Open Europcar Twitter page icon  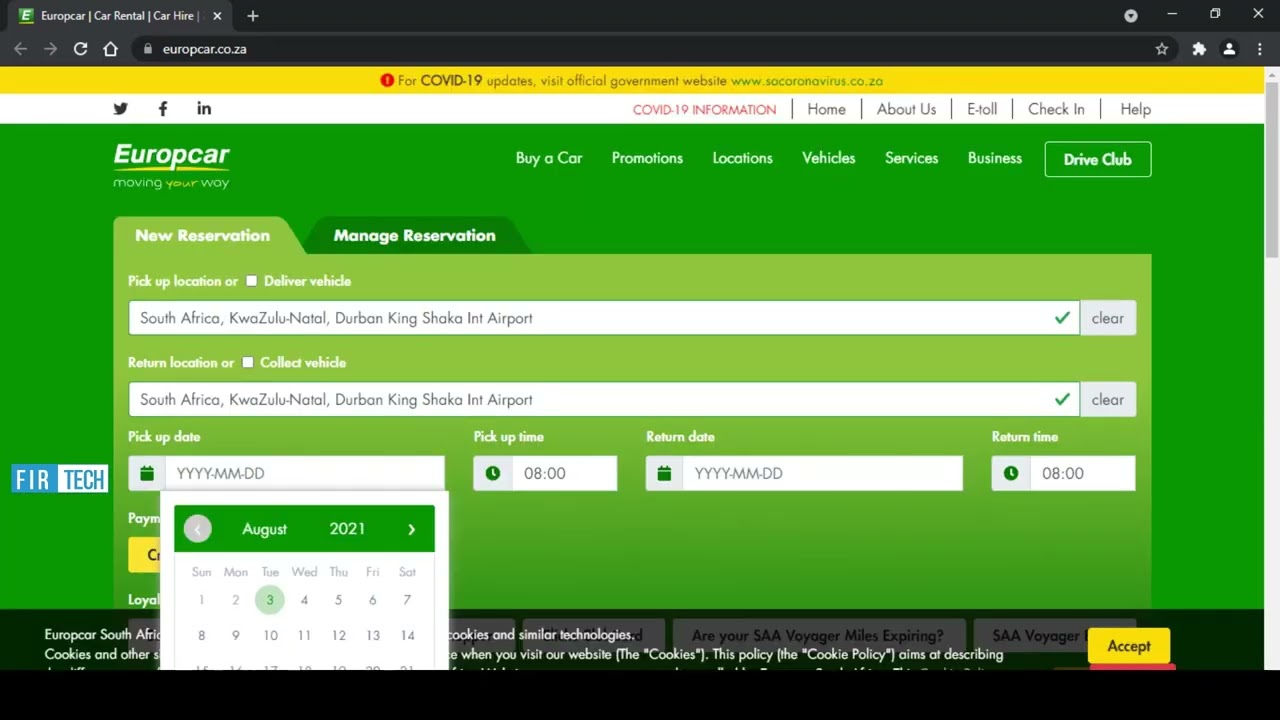point(120,109)
